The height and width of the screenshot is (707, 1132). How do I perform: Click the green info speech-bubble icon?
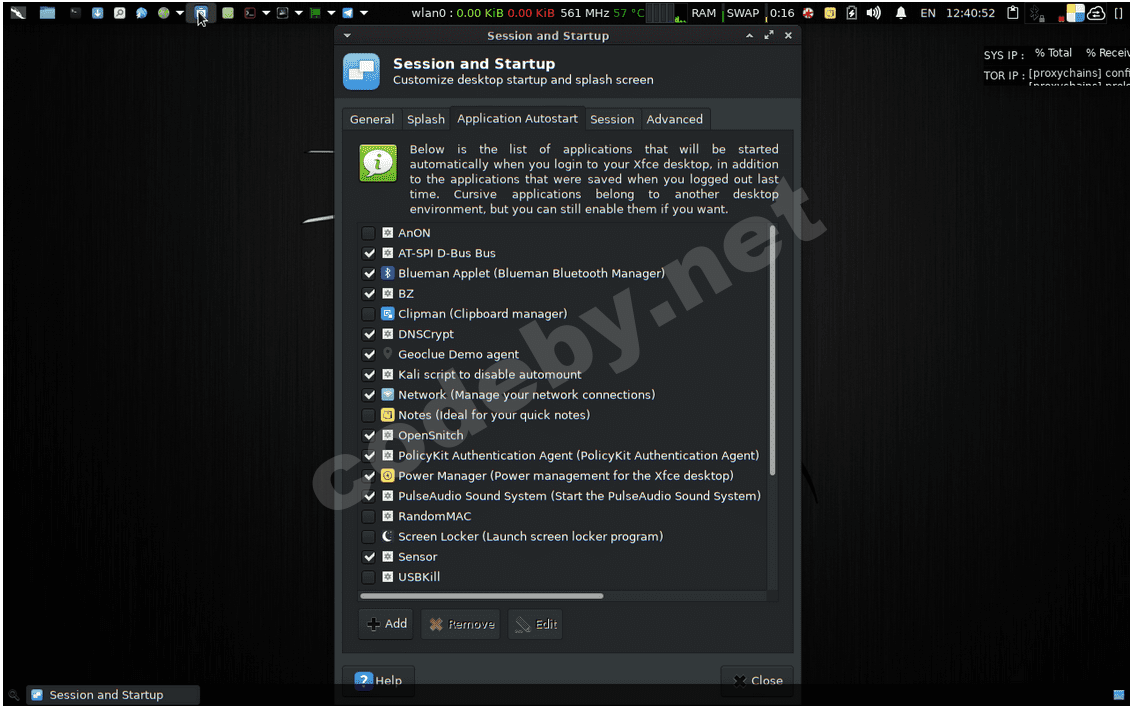[378, 163]
